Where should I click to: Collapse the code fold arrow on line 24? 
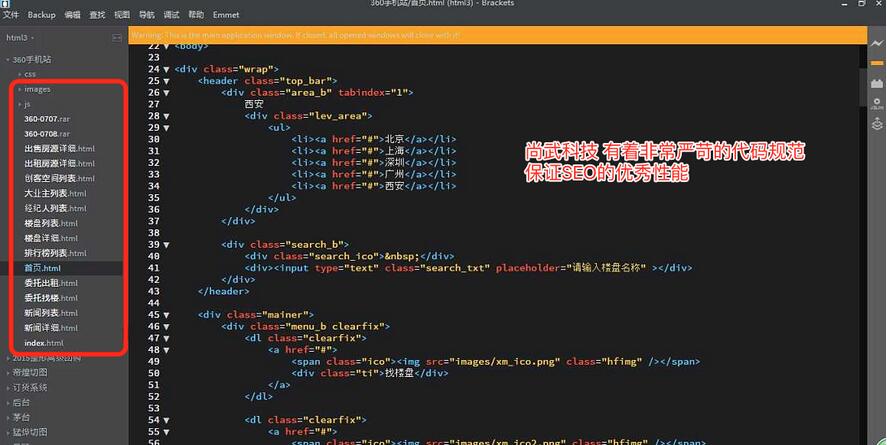(x=167, y=69)
